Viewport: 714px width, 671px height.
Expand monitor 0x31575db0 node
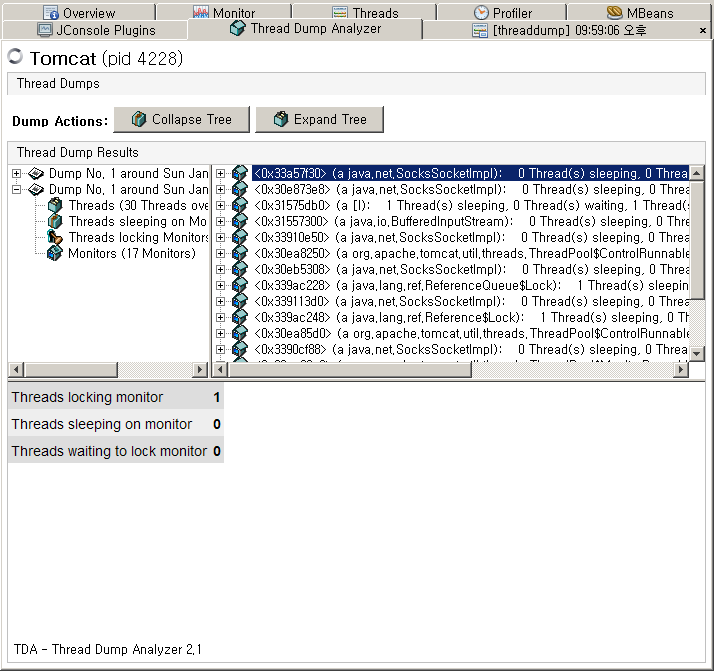220,205
